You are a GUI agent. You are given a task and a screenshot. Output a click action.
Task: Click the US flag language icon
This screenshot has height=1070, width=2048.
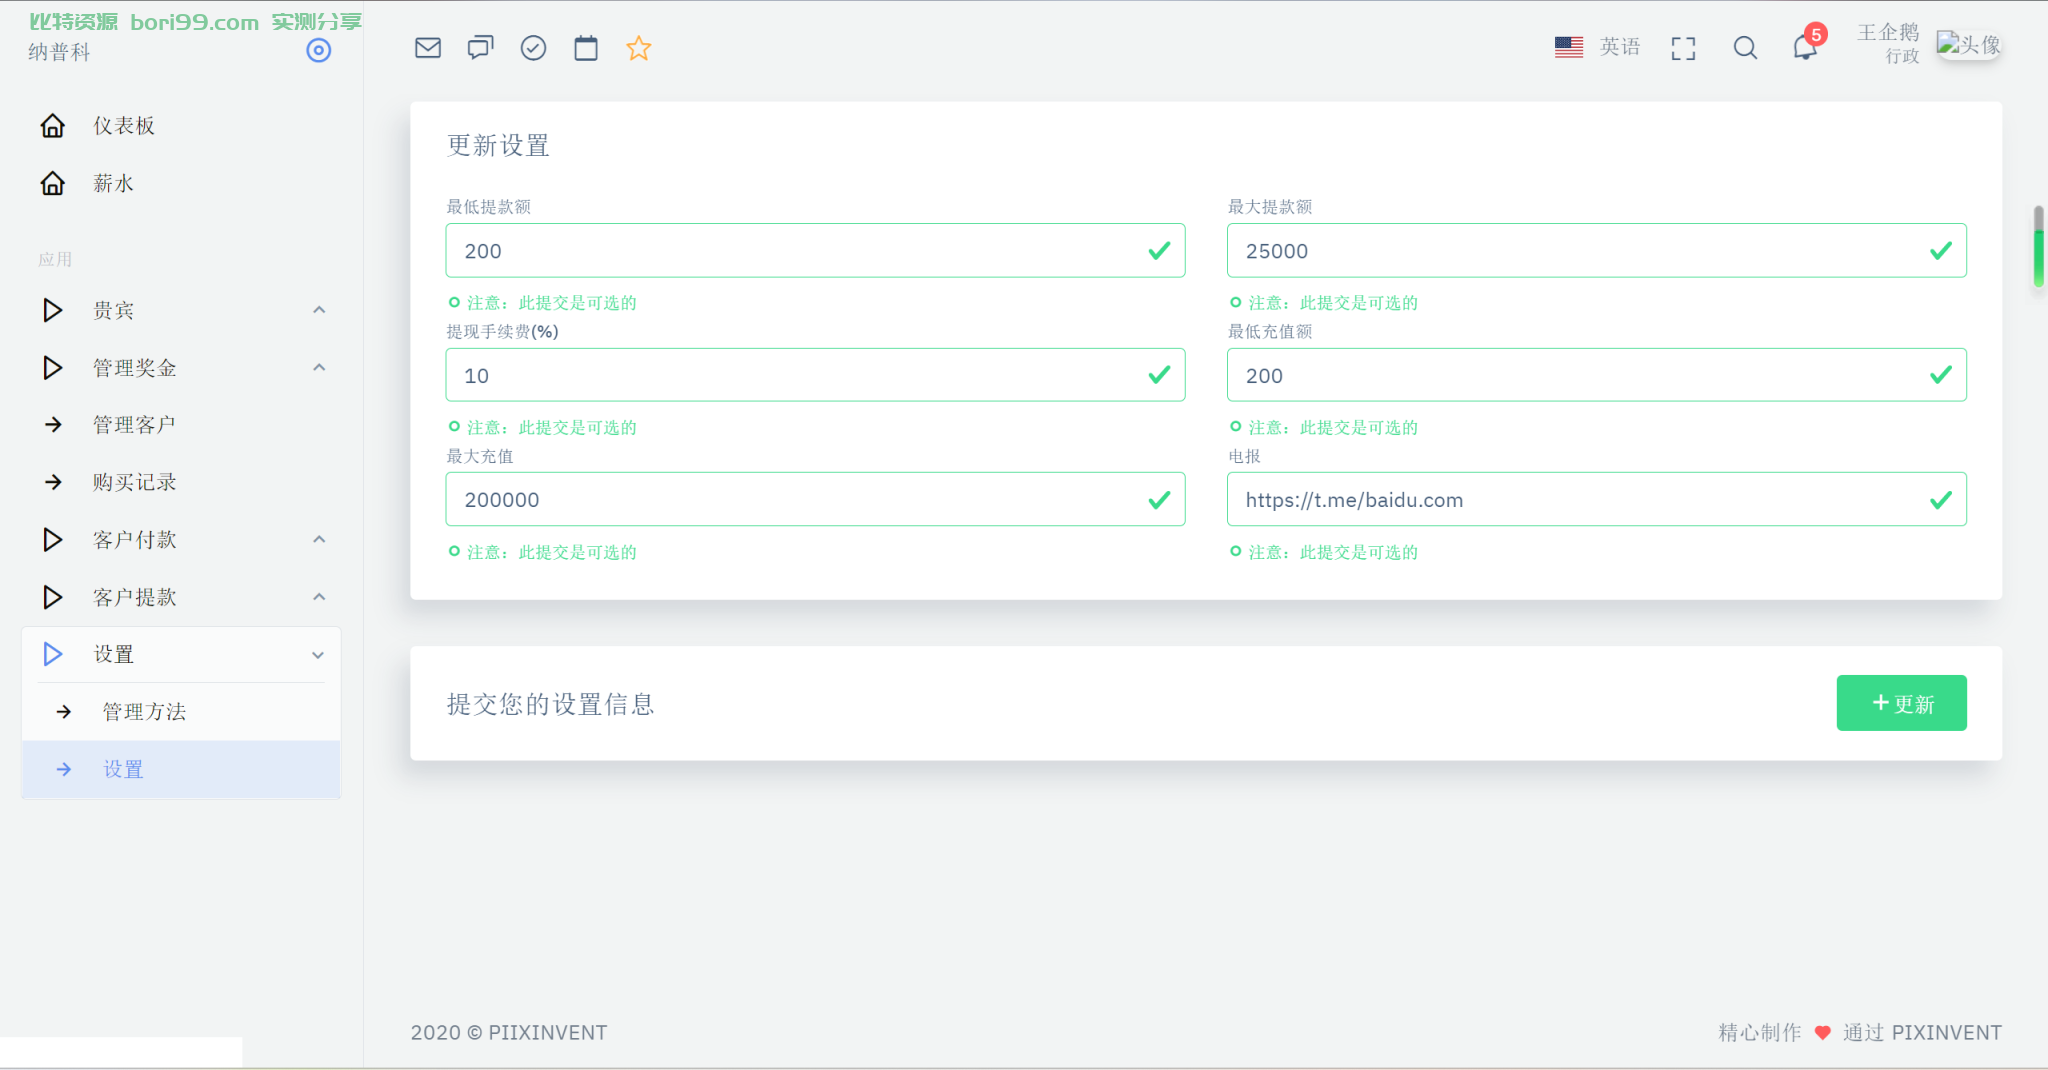point(1569,47)
